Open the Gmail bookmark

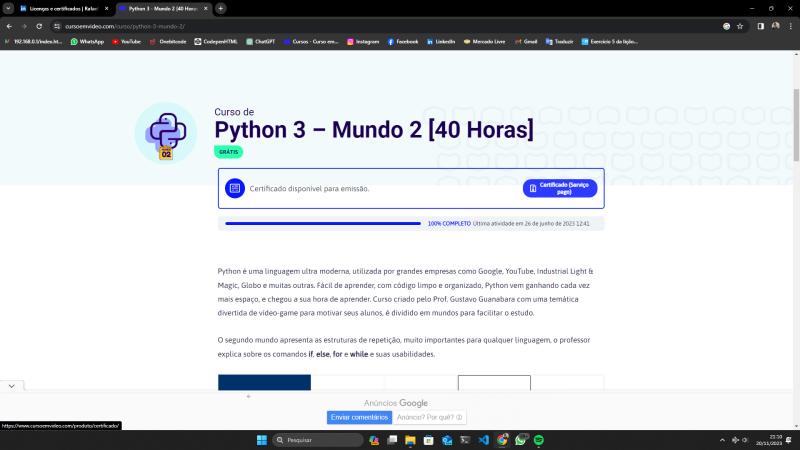(x=526, y=42)
